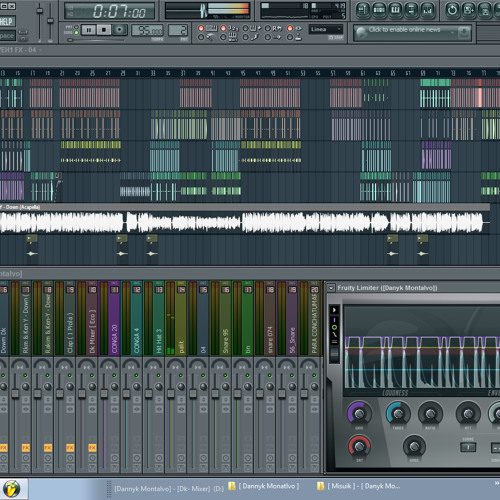The image size is (500, 500).
Task: Toggle blend recorded notes option
Action: 245,28
